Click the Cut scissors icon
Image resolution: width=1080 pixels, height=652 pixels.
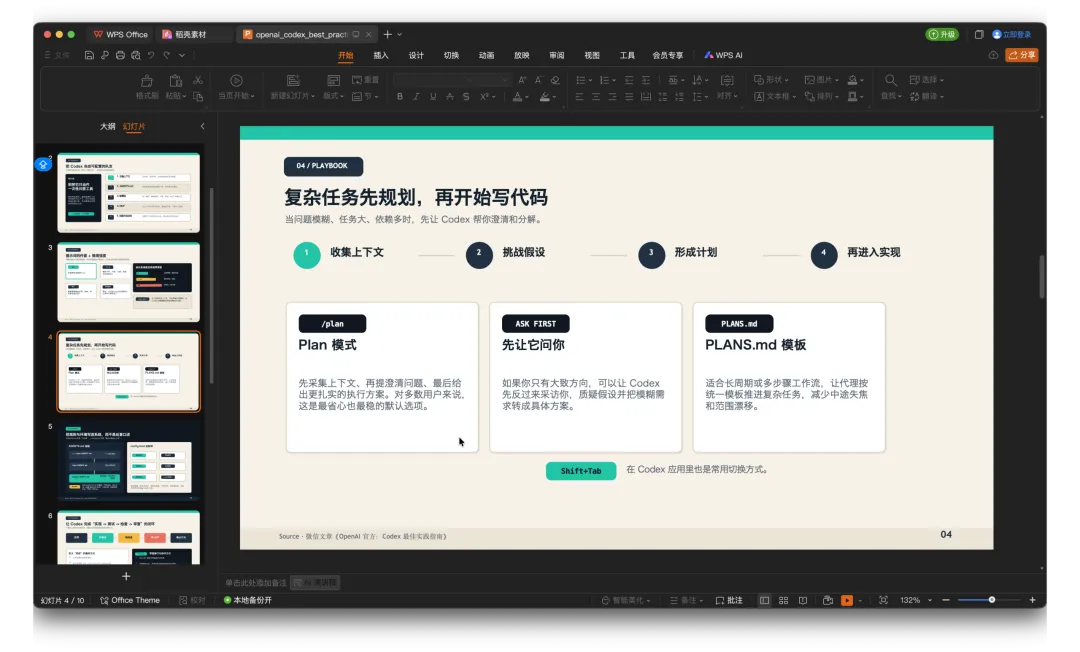(x=198, y=81)
